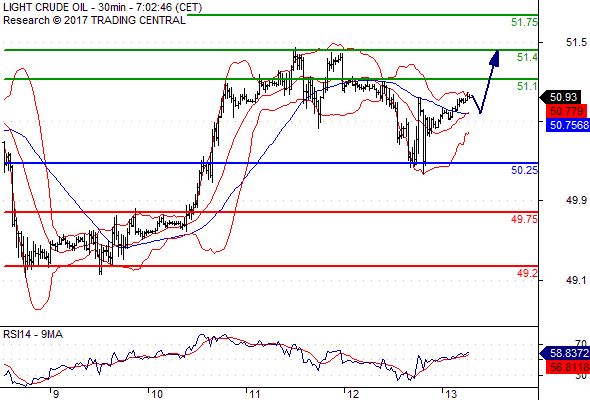Click the RSI14 - 9MA indicator title
This screenshot has height=400, width=590.
pos(33,334)
